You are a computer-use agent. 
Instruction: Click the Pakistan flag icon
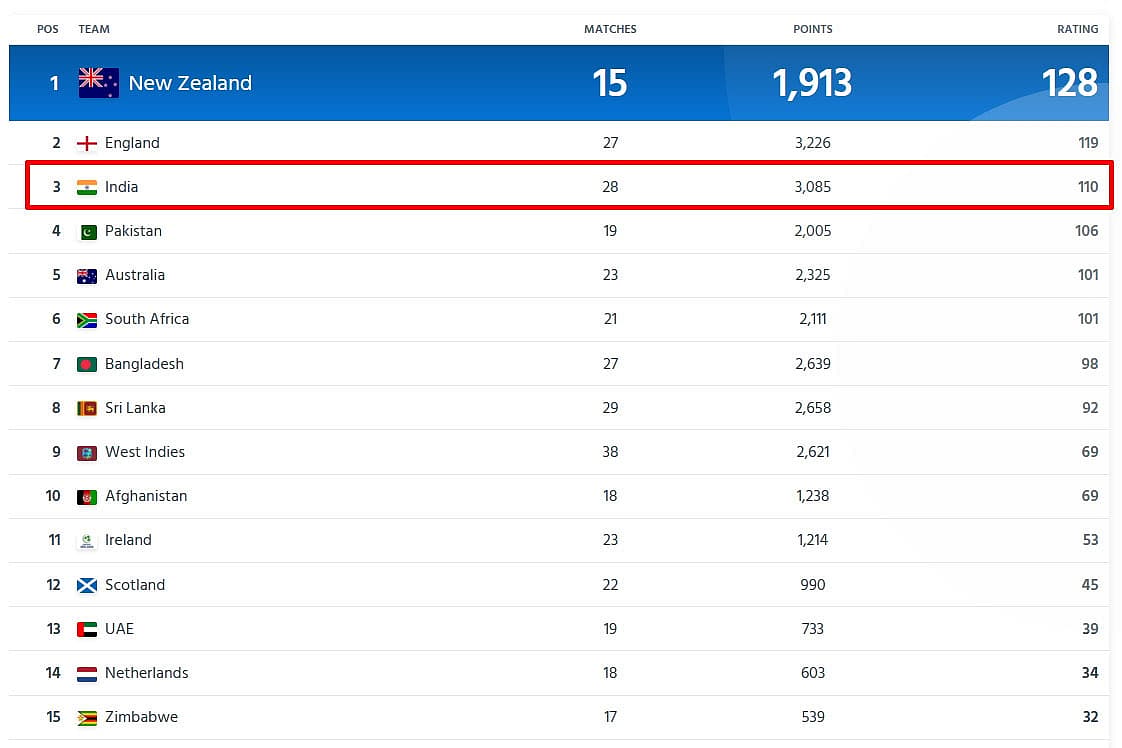[x=87, y=232]
